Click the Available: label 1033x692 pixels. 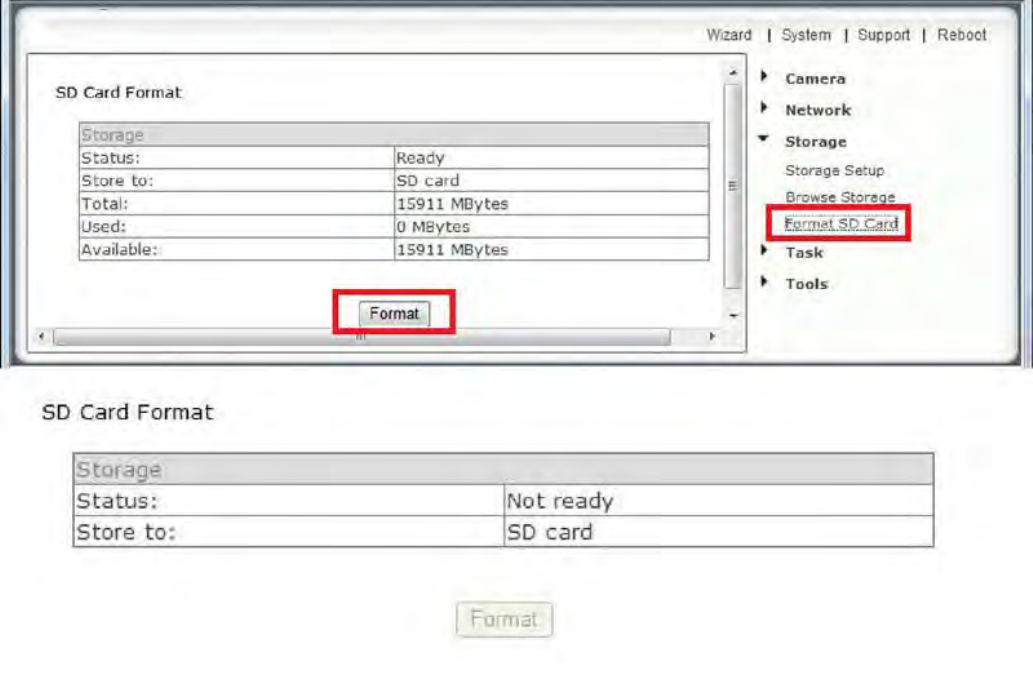(119, 250)
